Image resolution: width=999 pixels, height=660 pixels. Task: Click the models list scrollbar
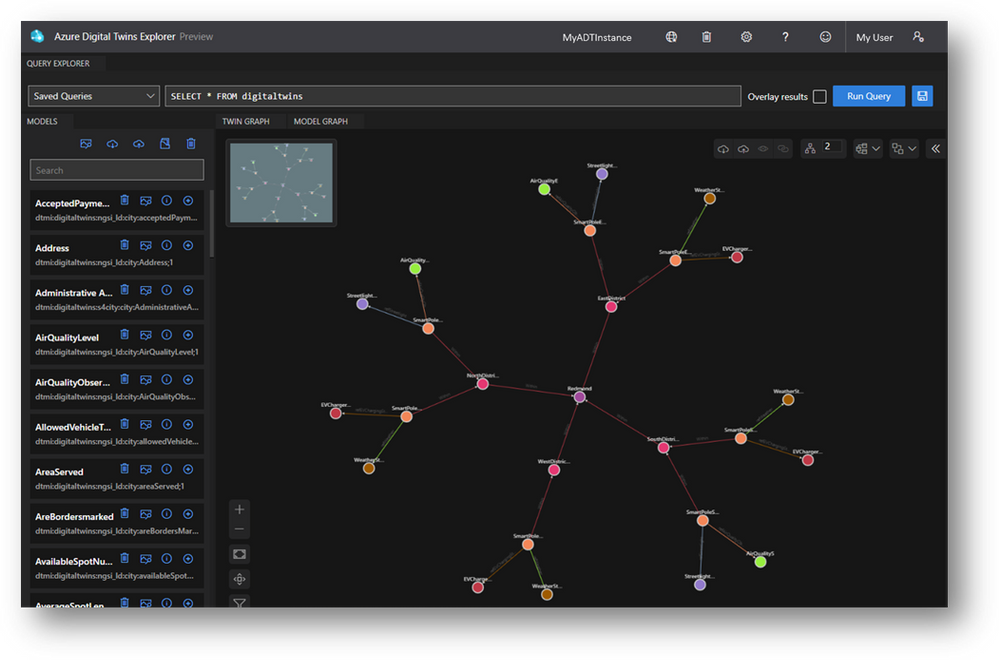(x=211, y=223)
